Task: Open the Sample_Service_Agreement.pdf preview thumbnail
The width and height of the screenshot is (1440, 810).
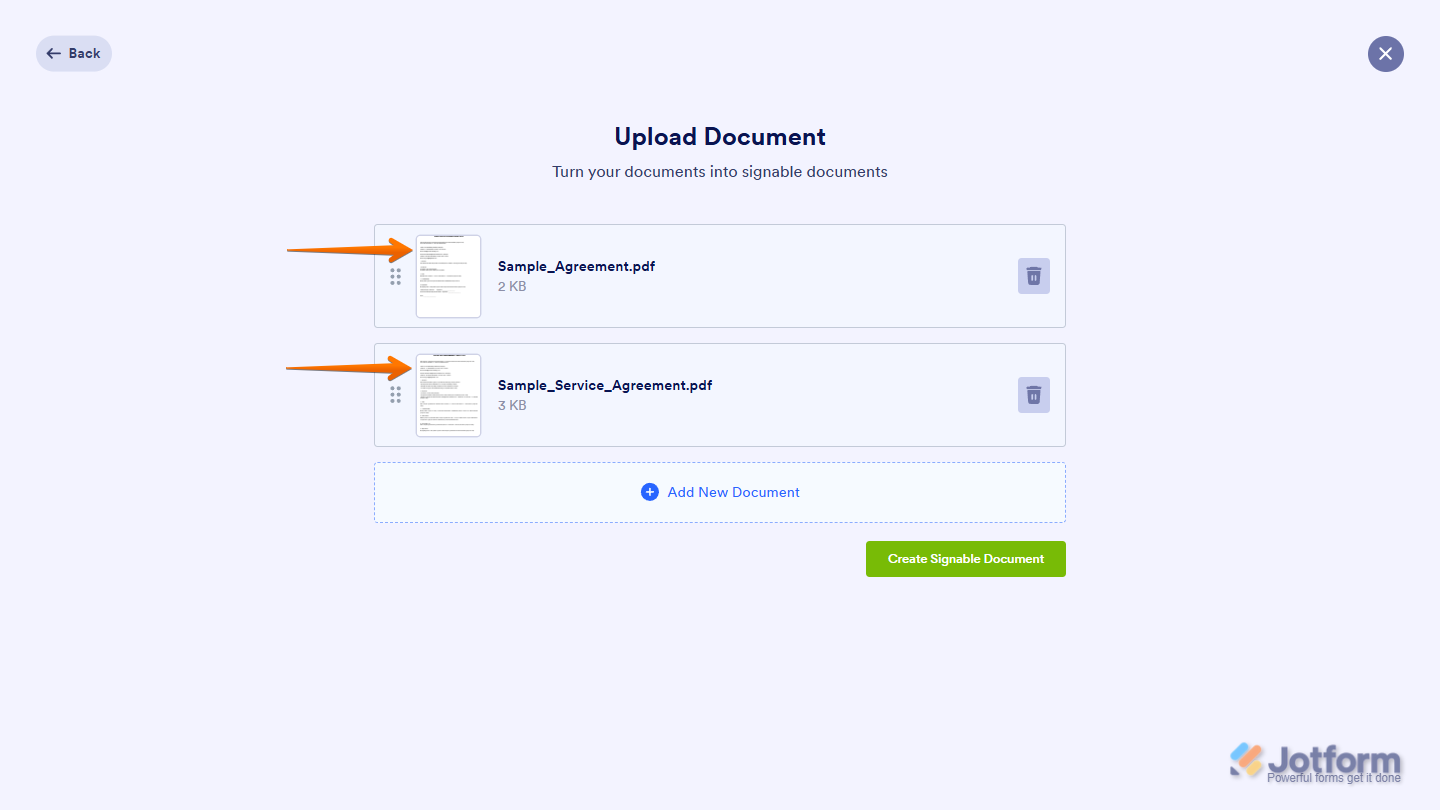Action: pos(448,395)
